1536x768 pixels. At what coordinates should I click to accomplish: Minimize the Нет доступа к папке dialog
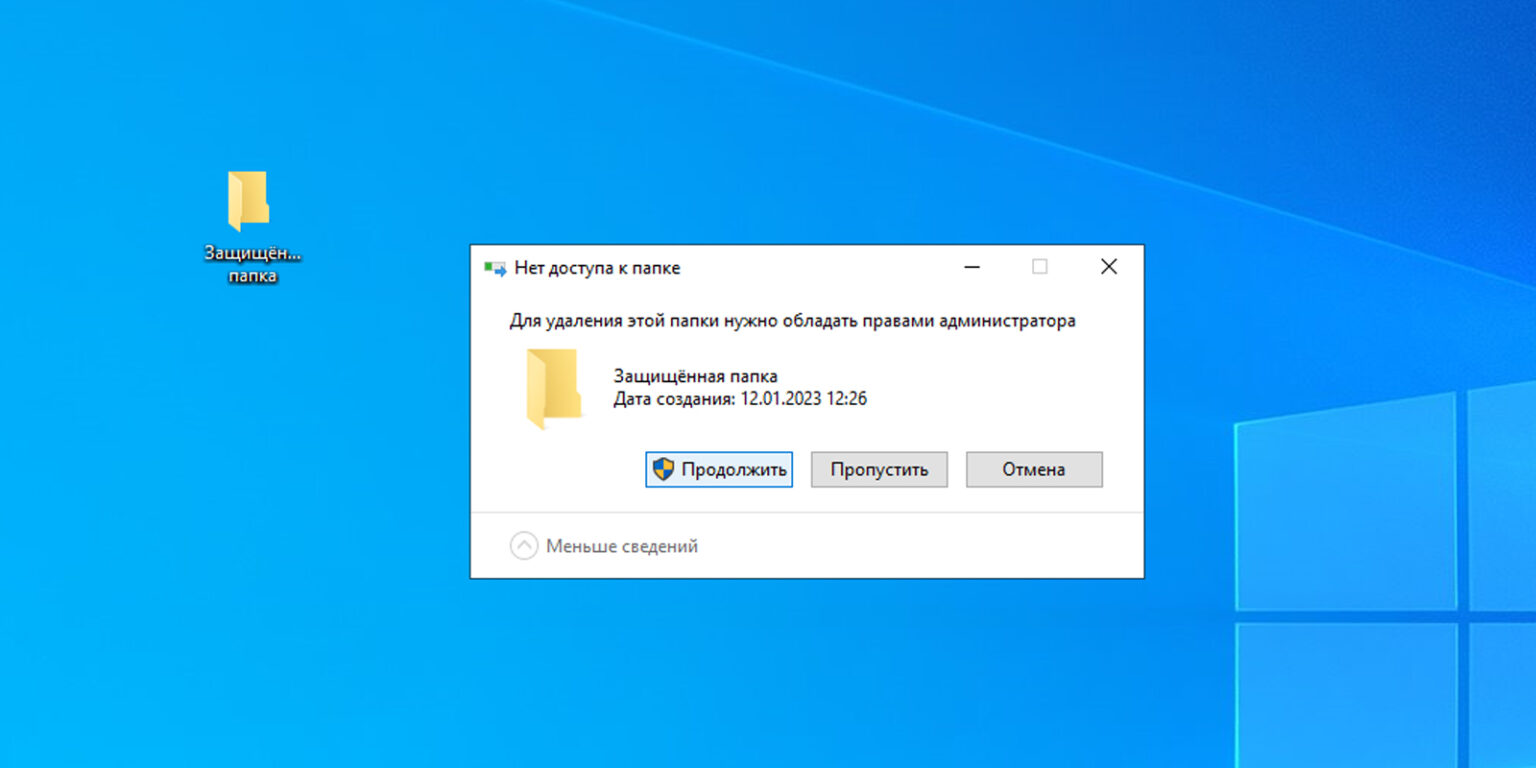tap(971, 267)
